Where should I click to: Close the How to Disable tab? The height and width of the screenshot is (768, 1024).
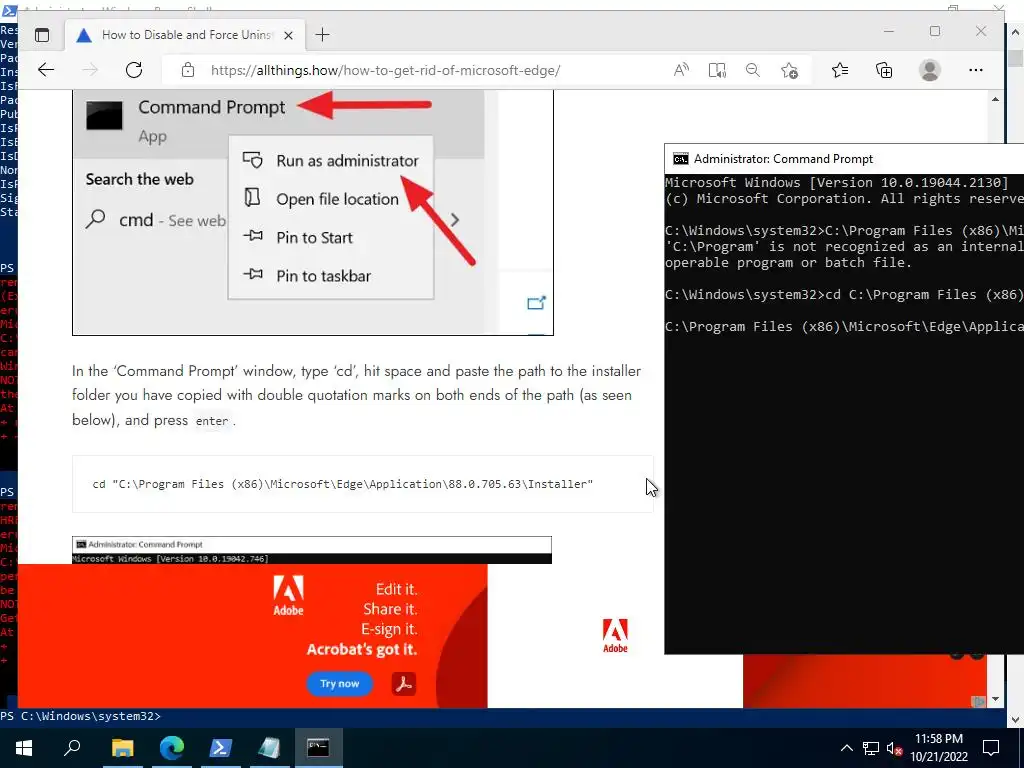289,35
